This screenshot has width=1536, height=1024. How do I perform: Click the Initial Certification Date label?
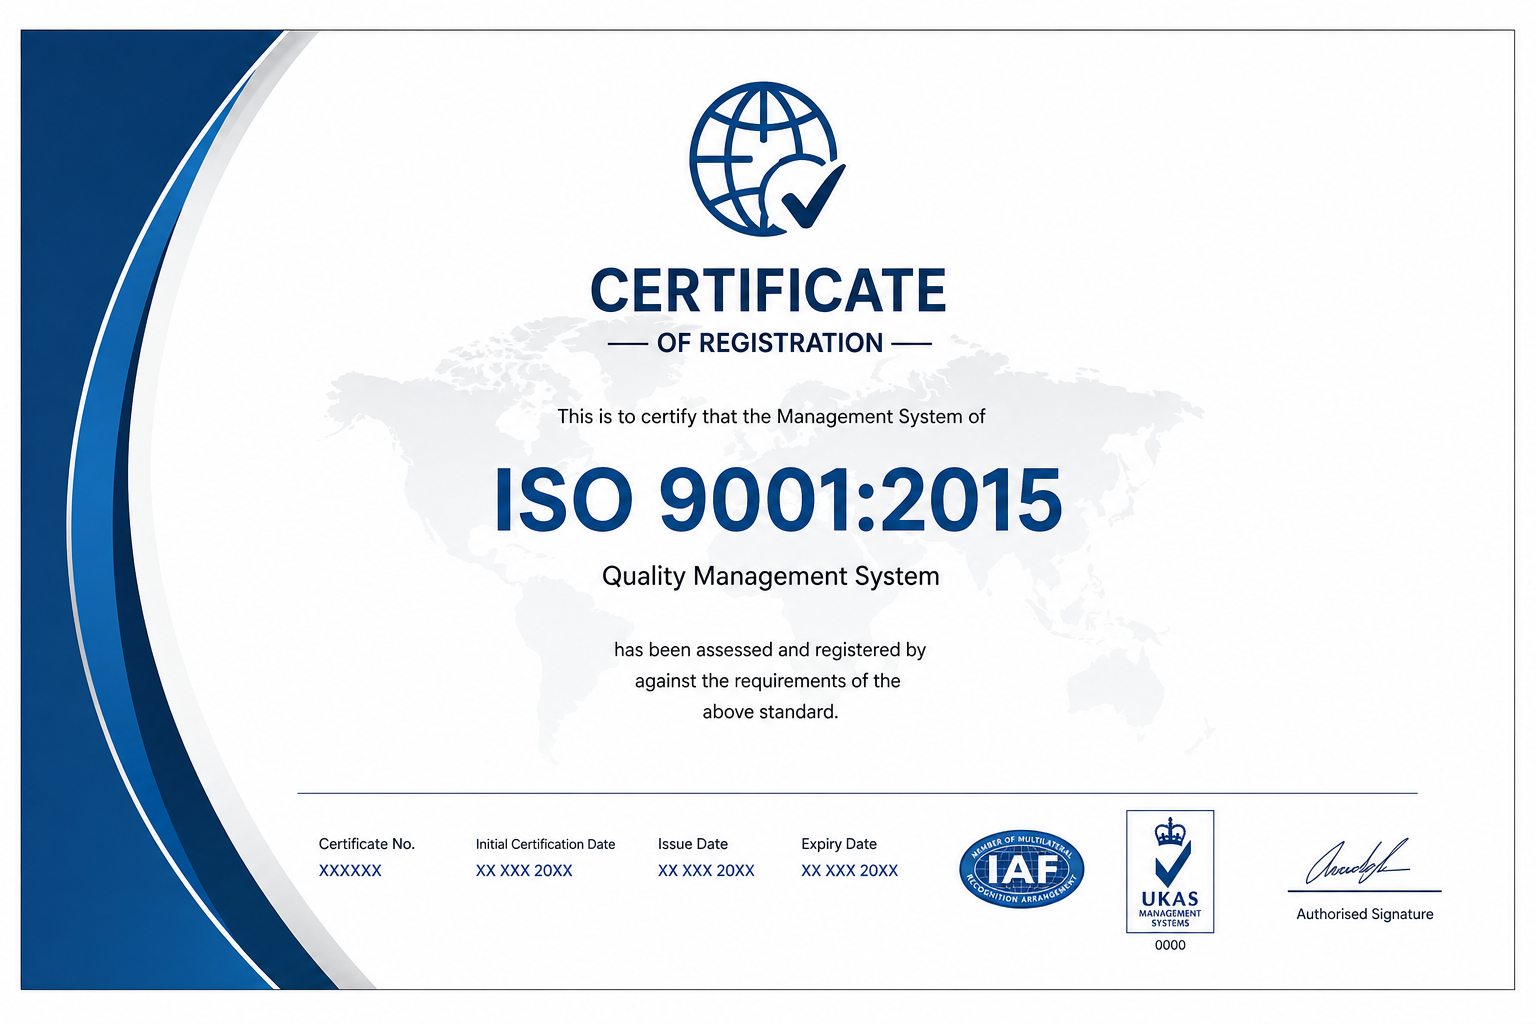[545, 844]
